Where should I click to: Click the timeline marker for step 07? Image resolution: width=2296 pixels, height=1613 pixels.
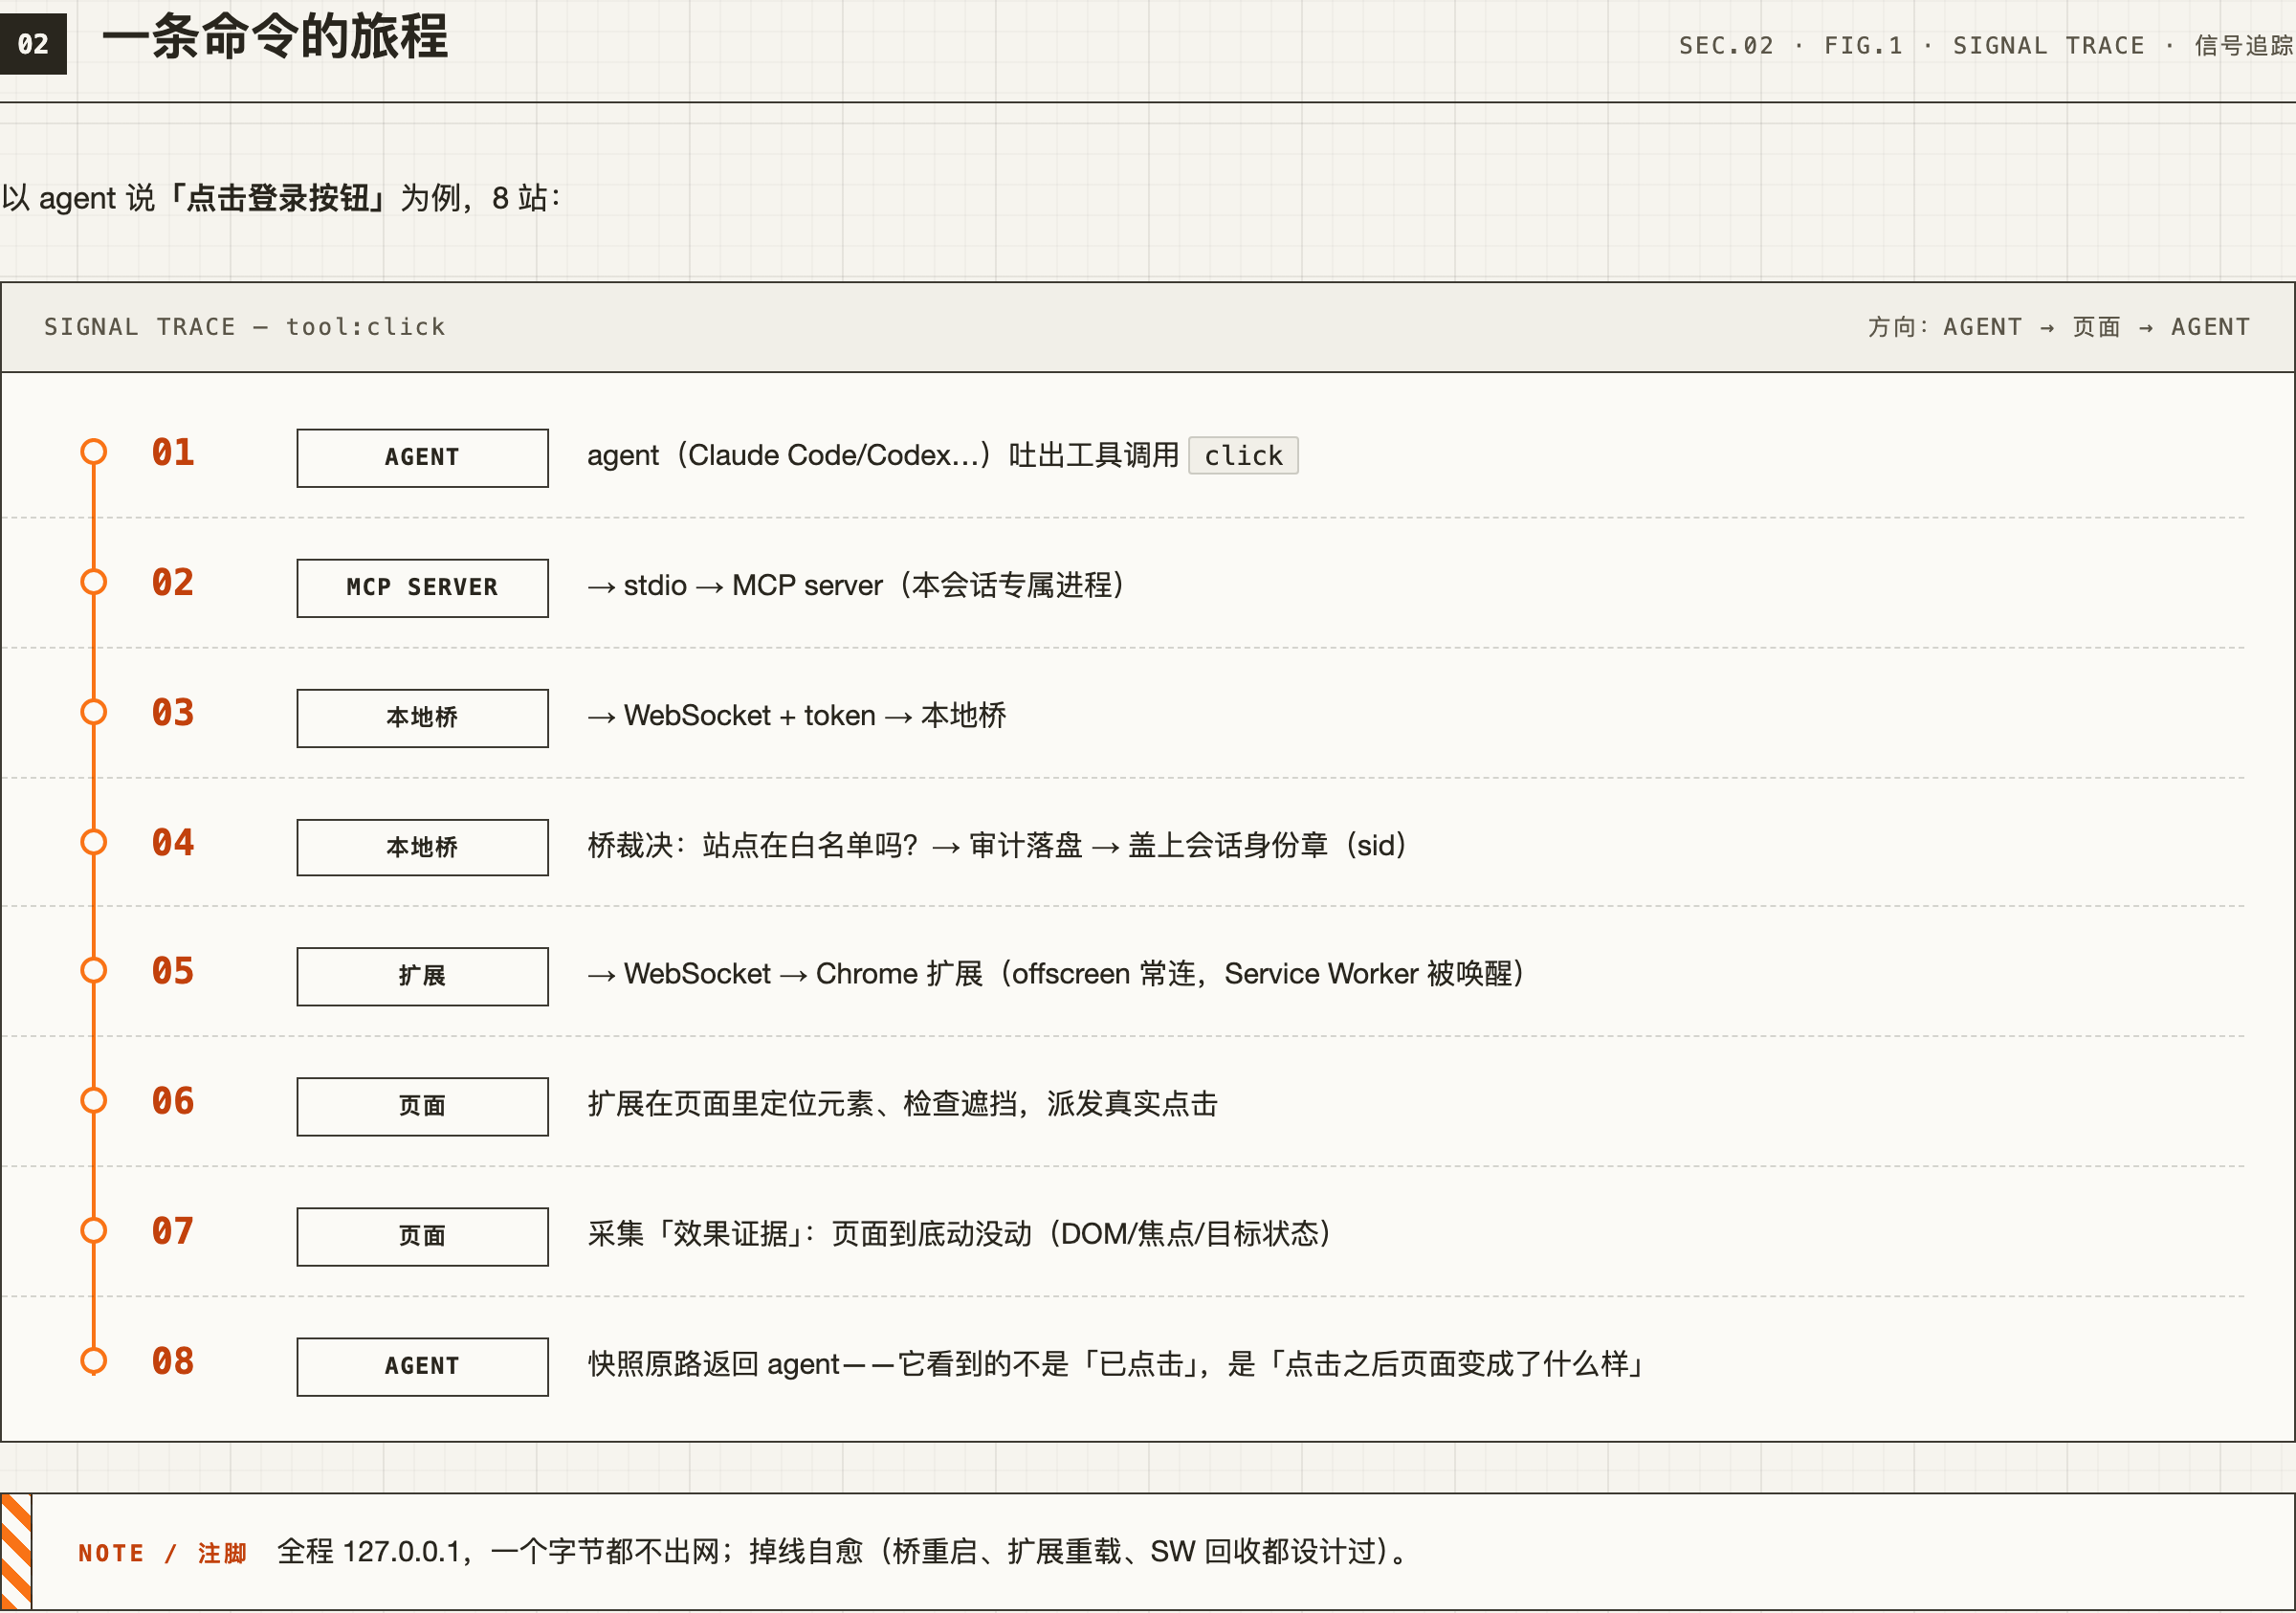point(94,1231)
